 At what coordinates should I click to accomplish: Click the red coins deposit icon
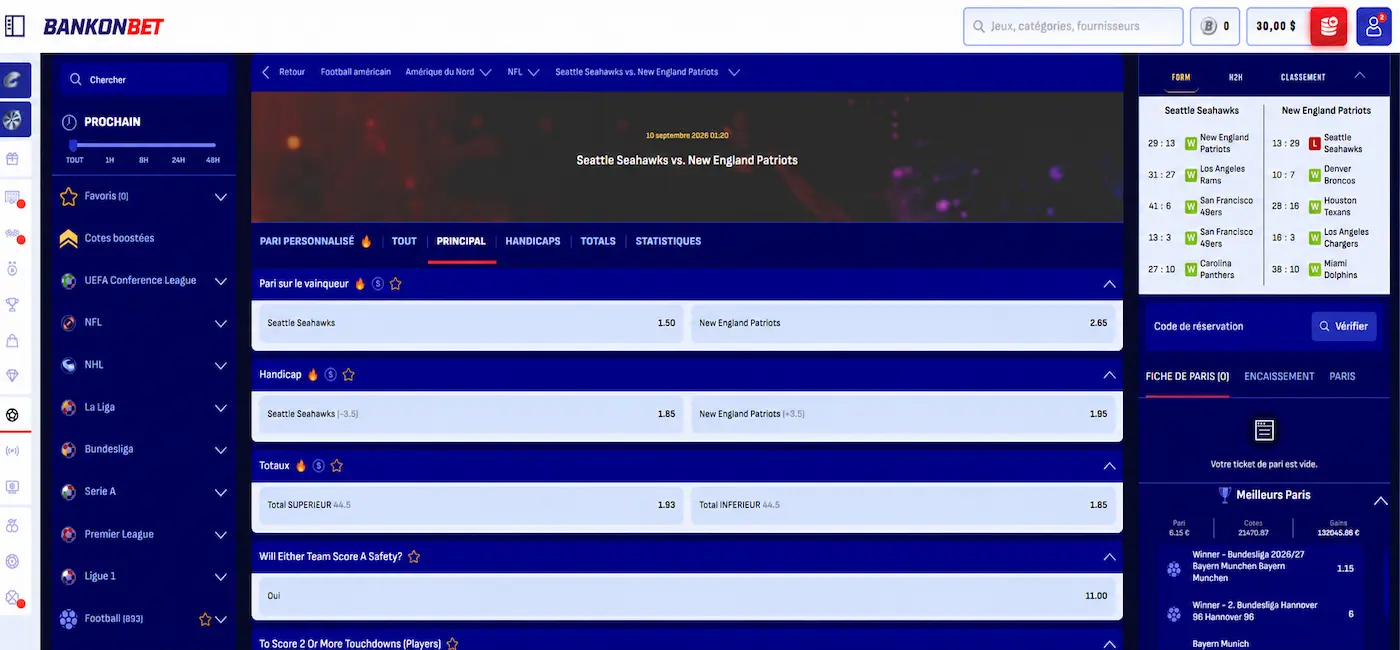tap(1329, 26)
